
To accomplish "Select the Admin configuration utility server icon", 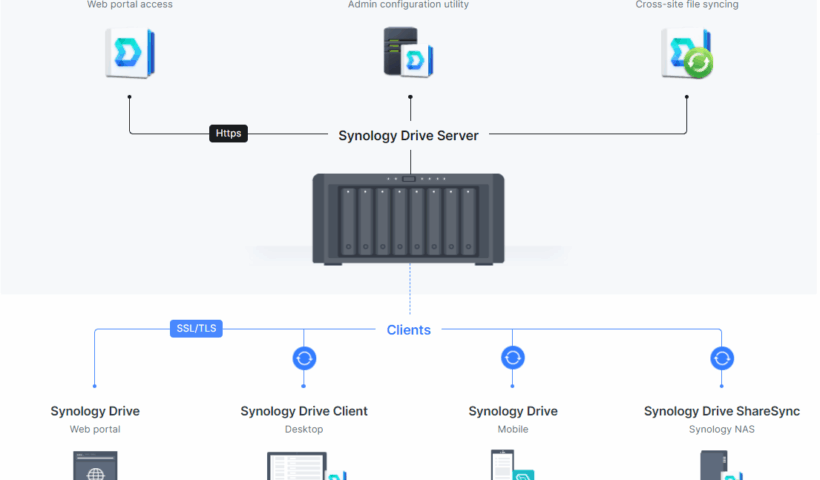I will [408, 52].
